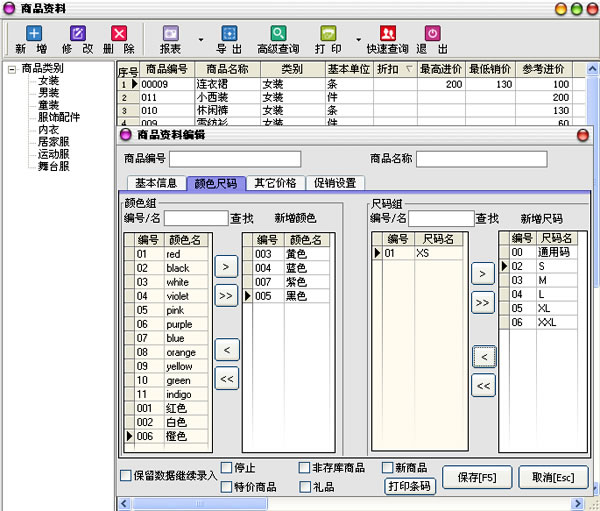Viewport: 600px width, 511px height.
Task: Collapse the 商品类别 tree root node
Action: 11,69
